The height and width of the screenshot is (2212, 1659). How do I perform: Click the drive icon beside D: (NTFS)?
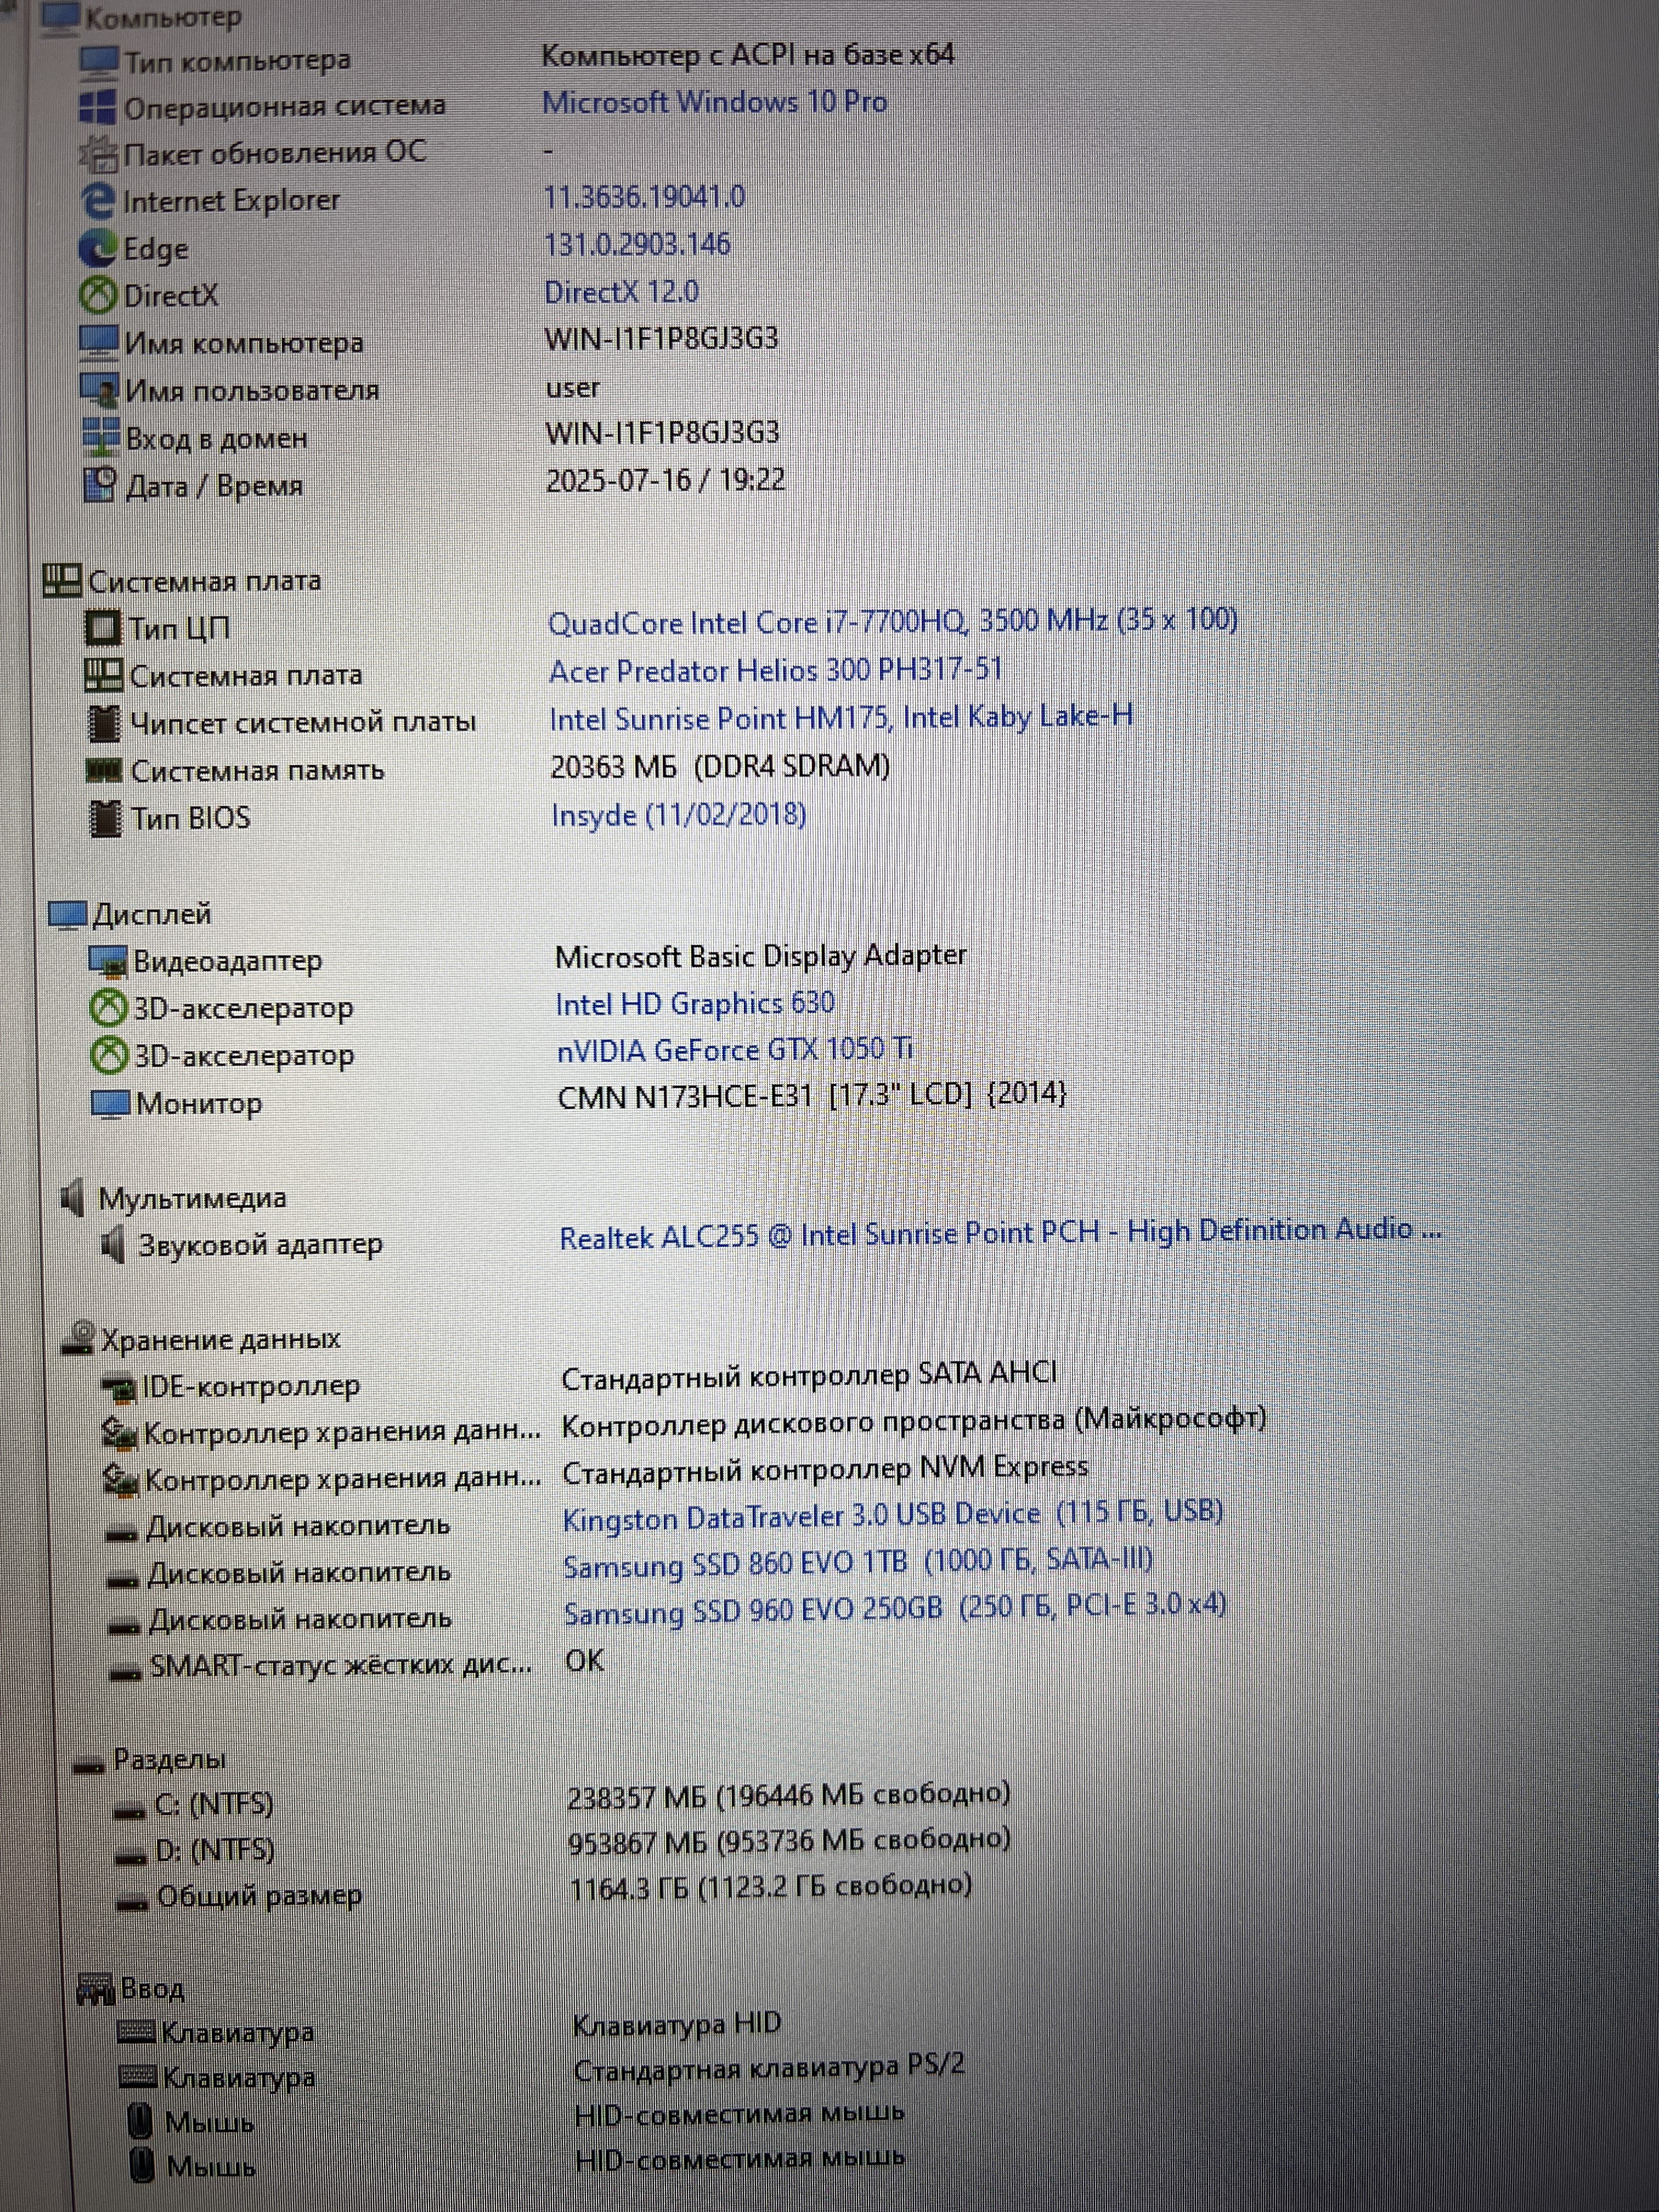click(x=132, y=1857)
